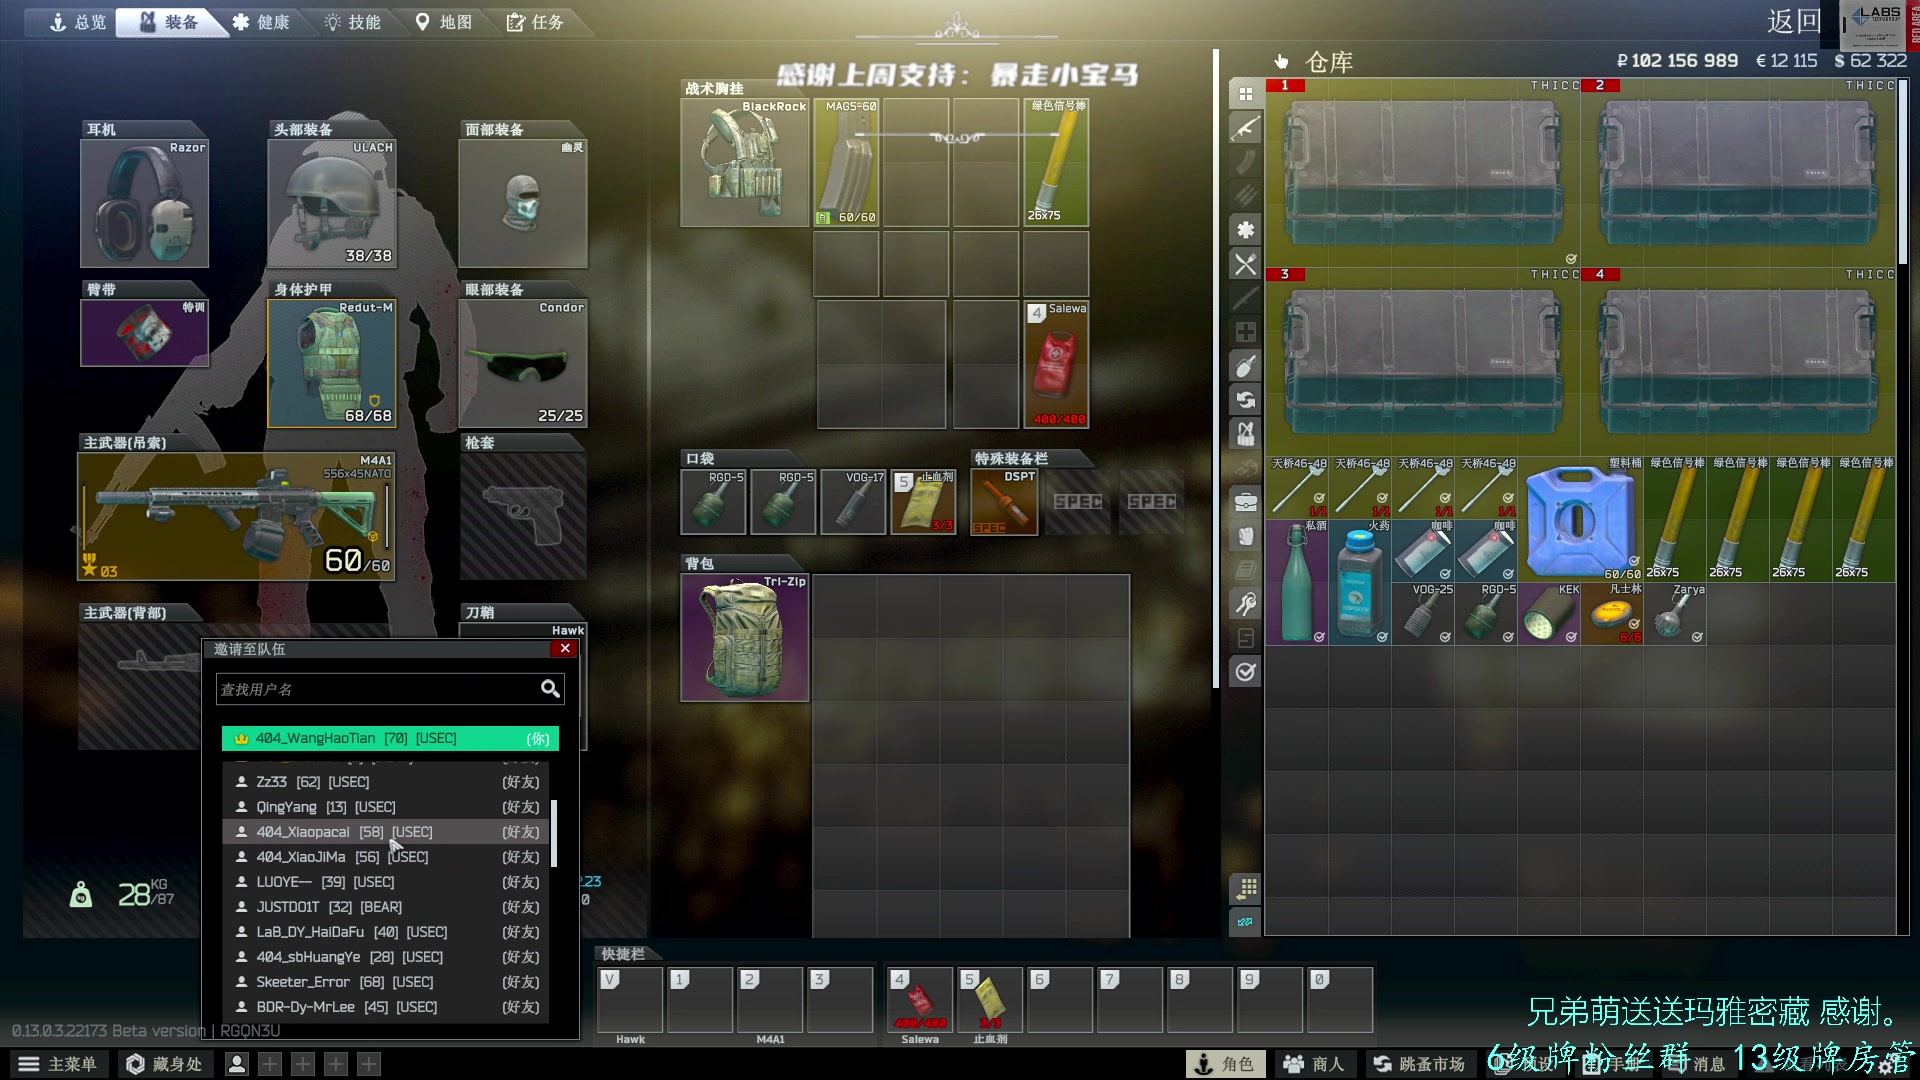The height and width of the screenshot is (1080, 1920).
Task: Open the 总览 overview tab
Action: [x=77, y=22]
